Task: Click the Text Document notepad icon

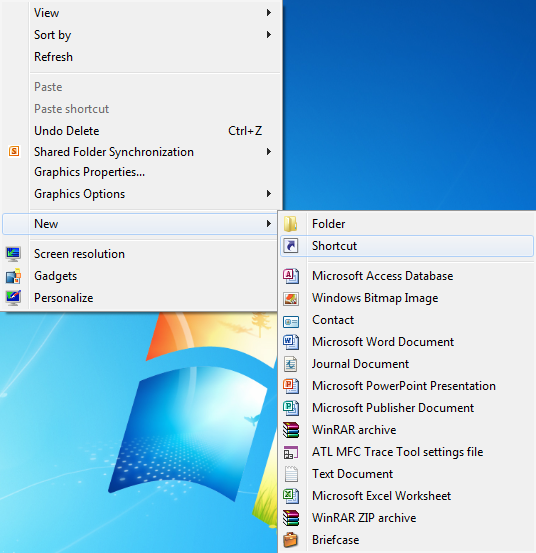Action: (291, 474)
